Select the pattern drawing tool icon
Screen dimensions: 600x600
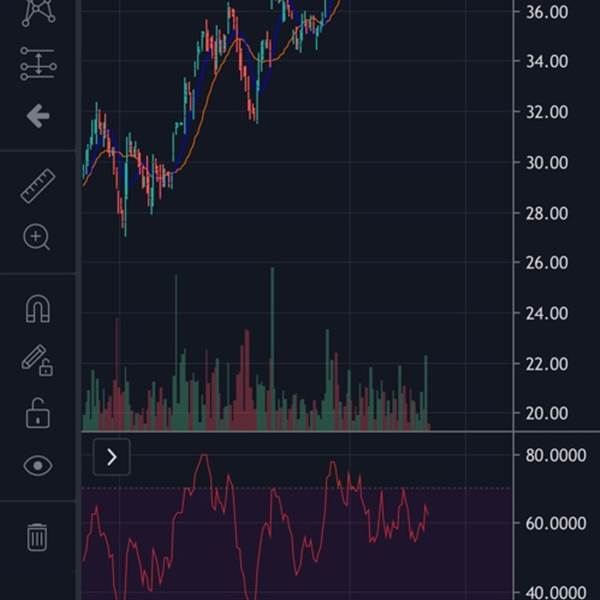[x=38, y=12]
